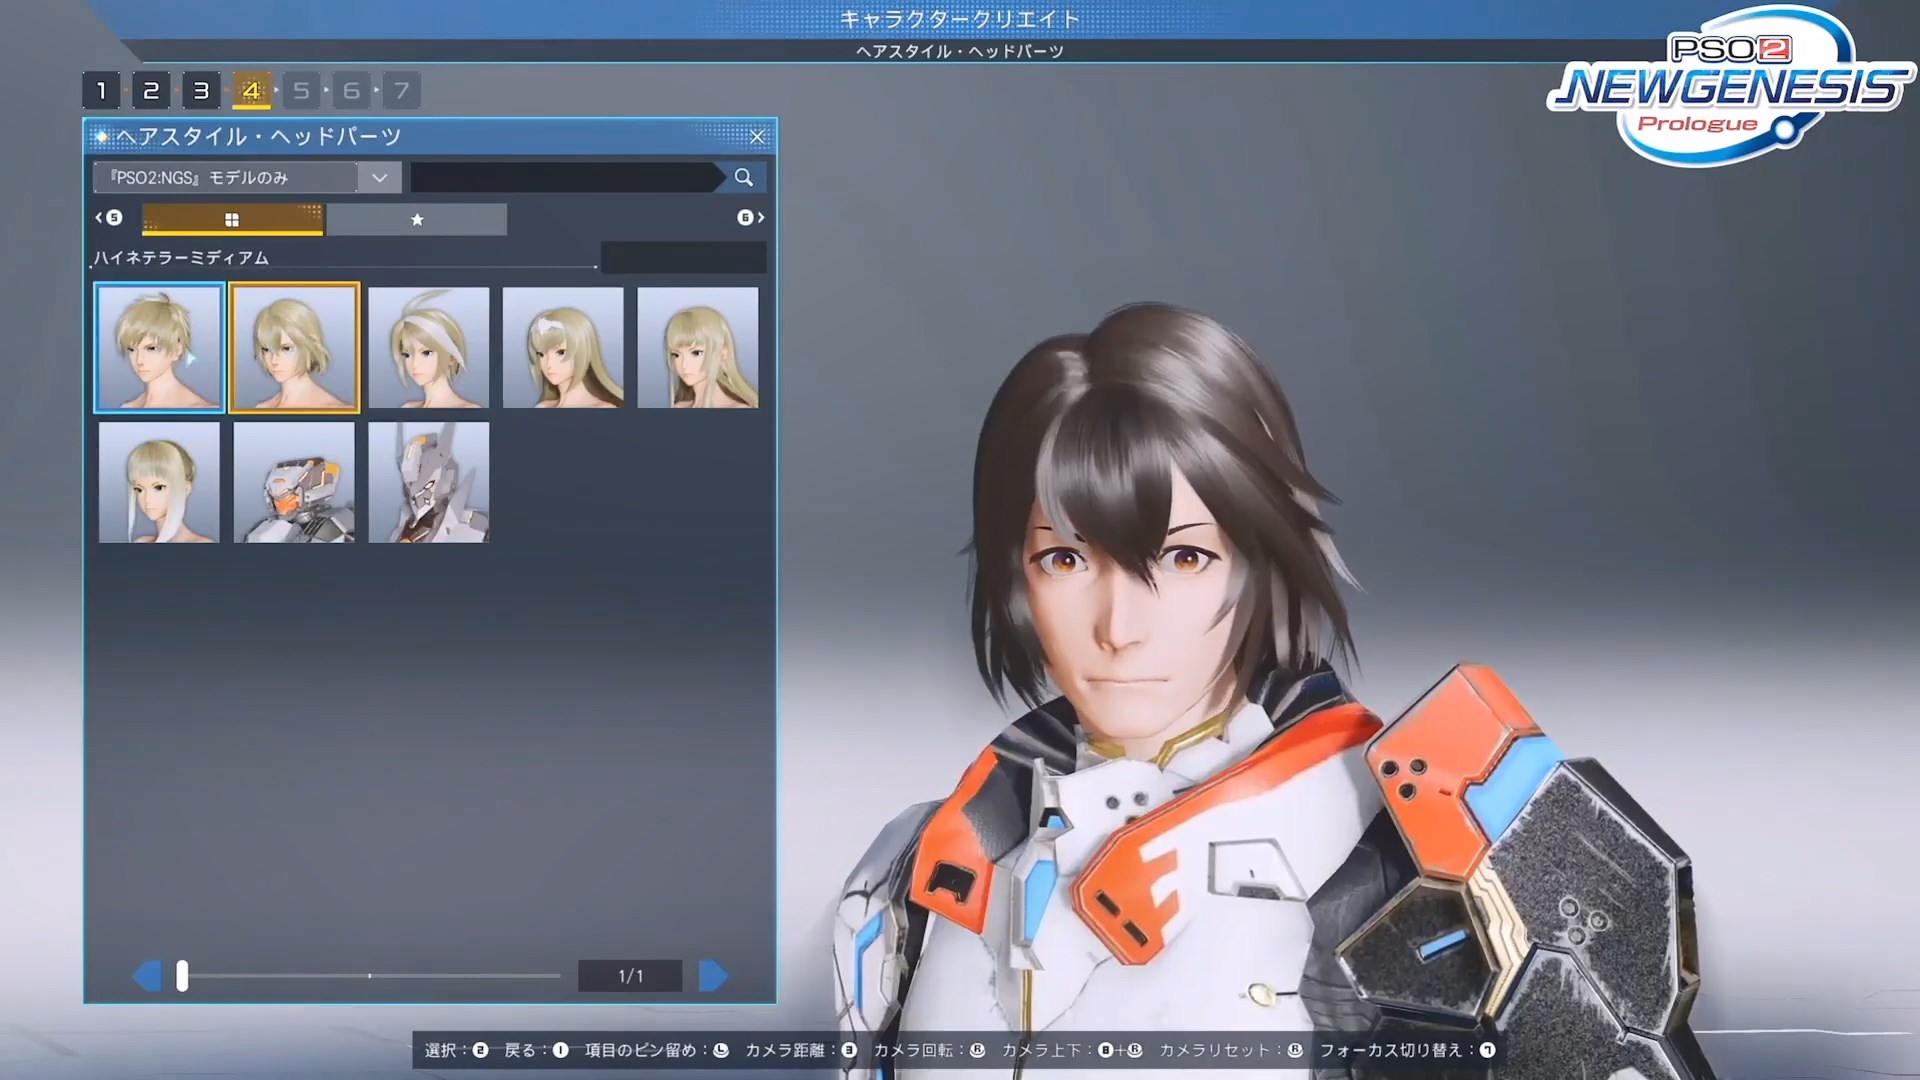The image size is (1920, 1080).
Task: Select the step 5 tab at the top
Action: coord(301,90)
